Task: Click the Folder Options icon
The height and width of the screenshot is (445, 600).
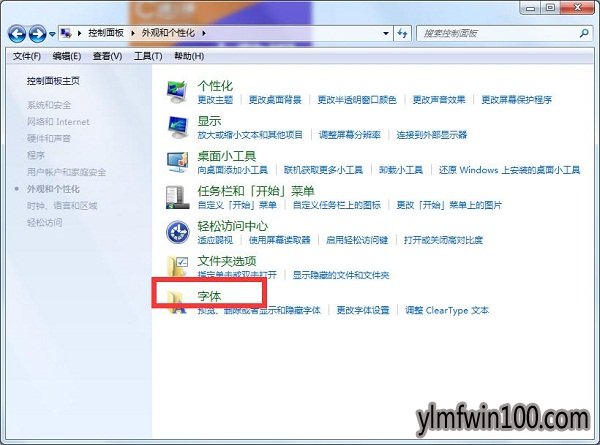Action: click(178, 267)
